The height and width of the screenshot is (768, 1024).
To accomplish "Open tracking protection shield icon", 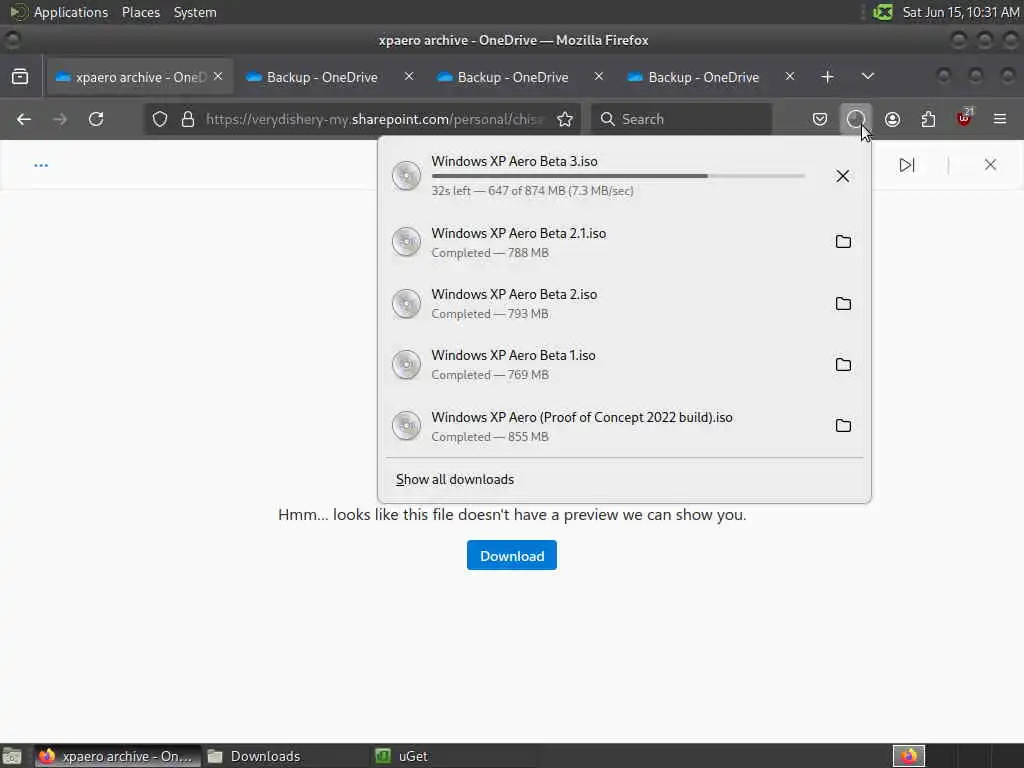I will [x=160, y=119].
